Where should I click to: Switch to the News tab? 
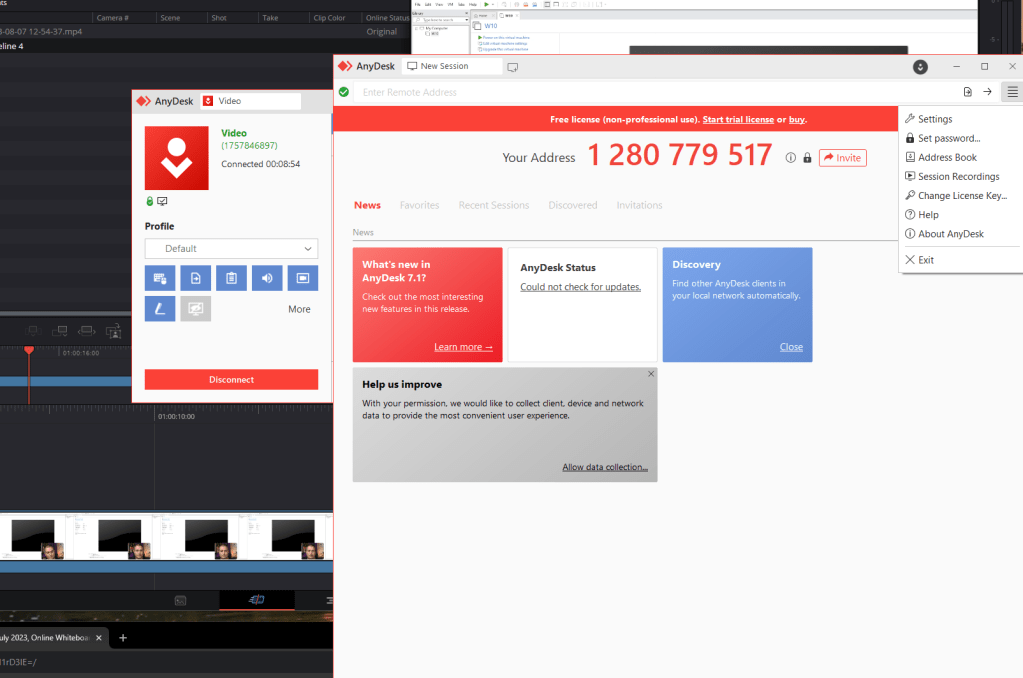point(367,205)
